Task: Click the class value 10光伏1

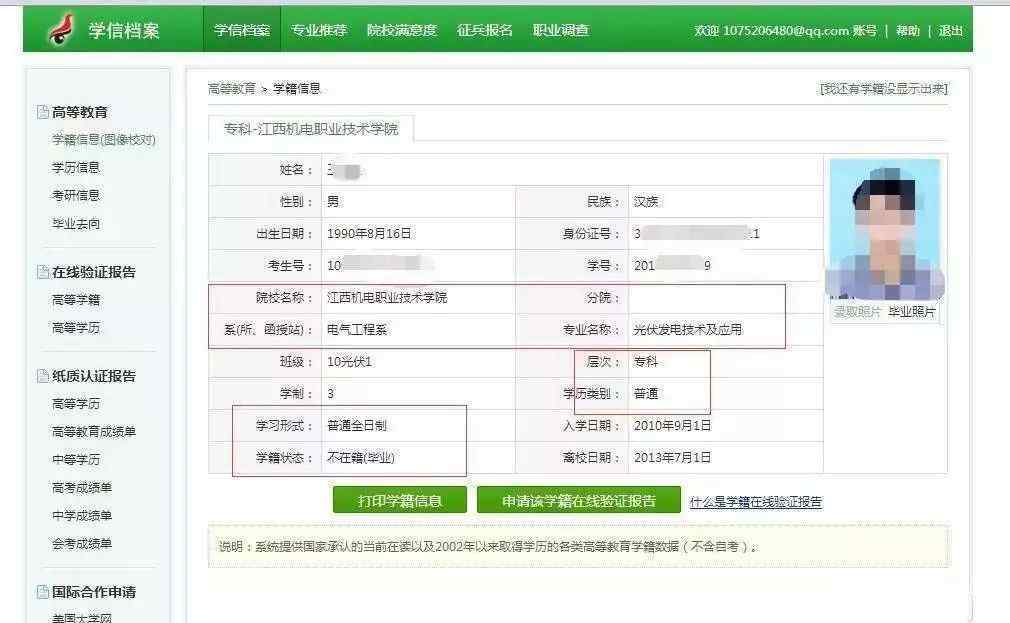Action: click(350, 361)
